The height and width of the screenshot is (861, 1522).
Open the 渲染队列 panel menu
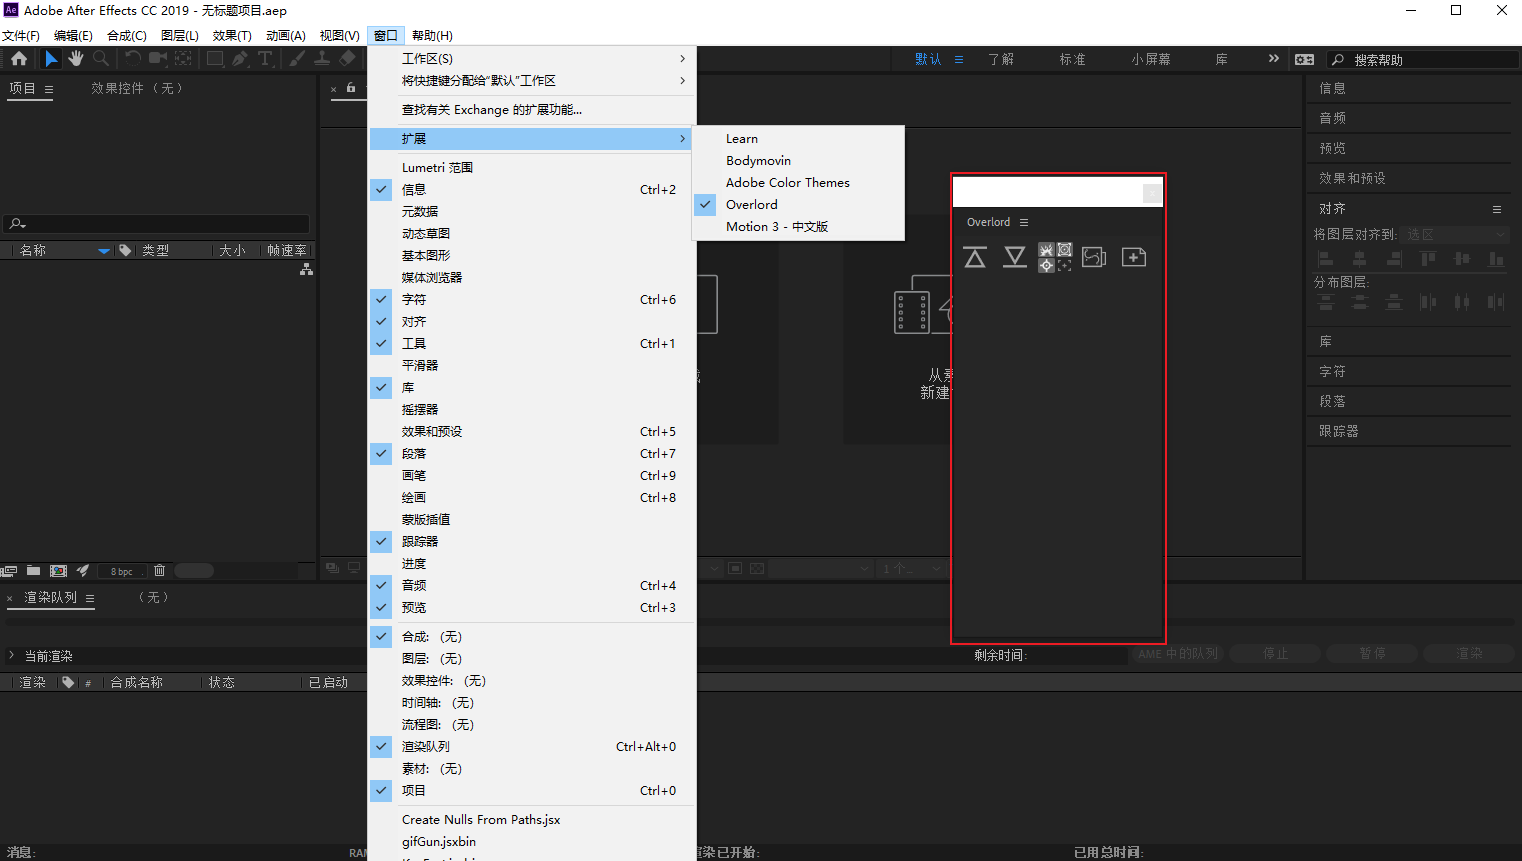(90, 598)
